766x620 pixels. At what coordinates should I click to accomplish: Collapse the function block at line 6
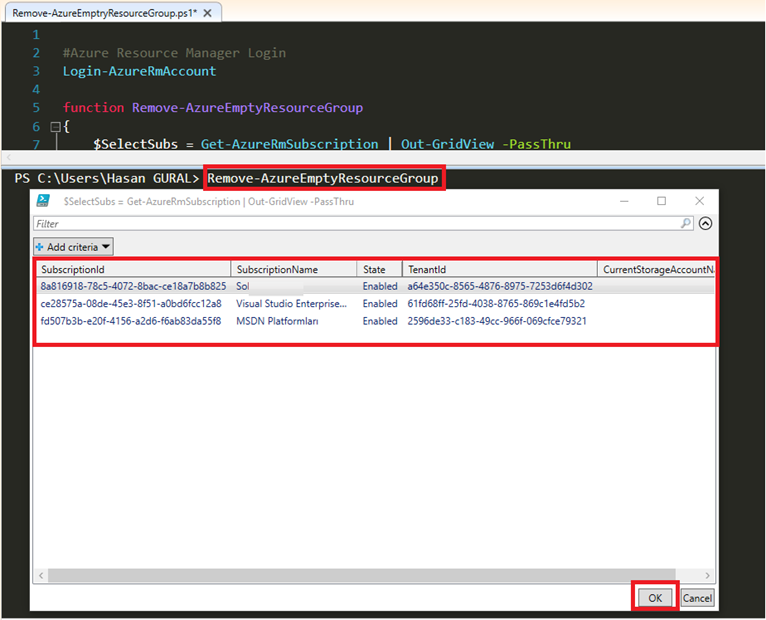coord(56,127)
